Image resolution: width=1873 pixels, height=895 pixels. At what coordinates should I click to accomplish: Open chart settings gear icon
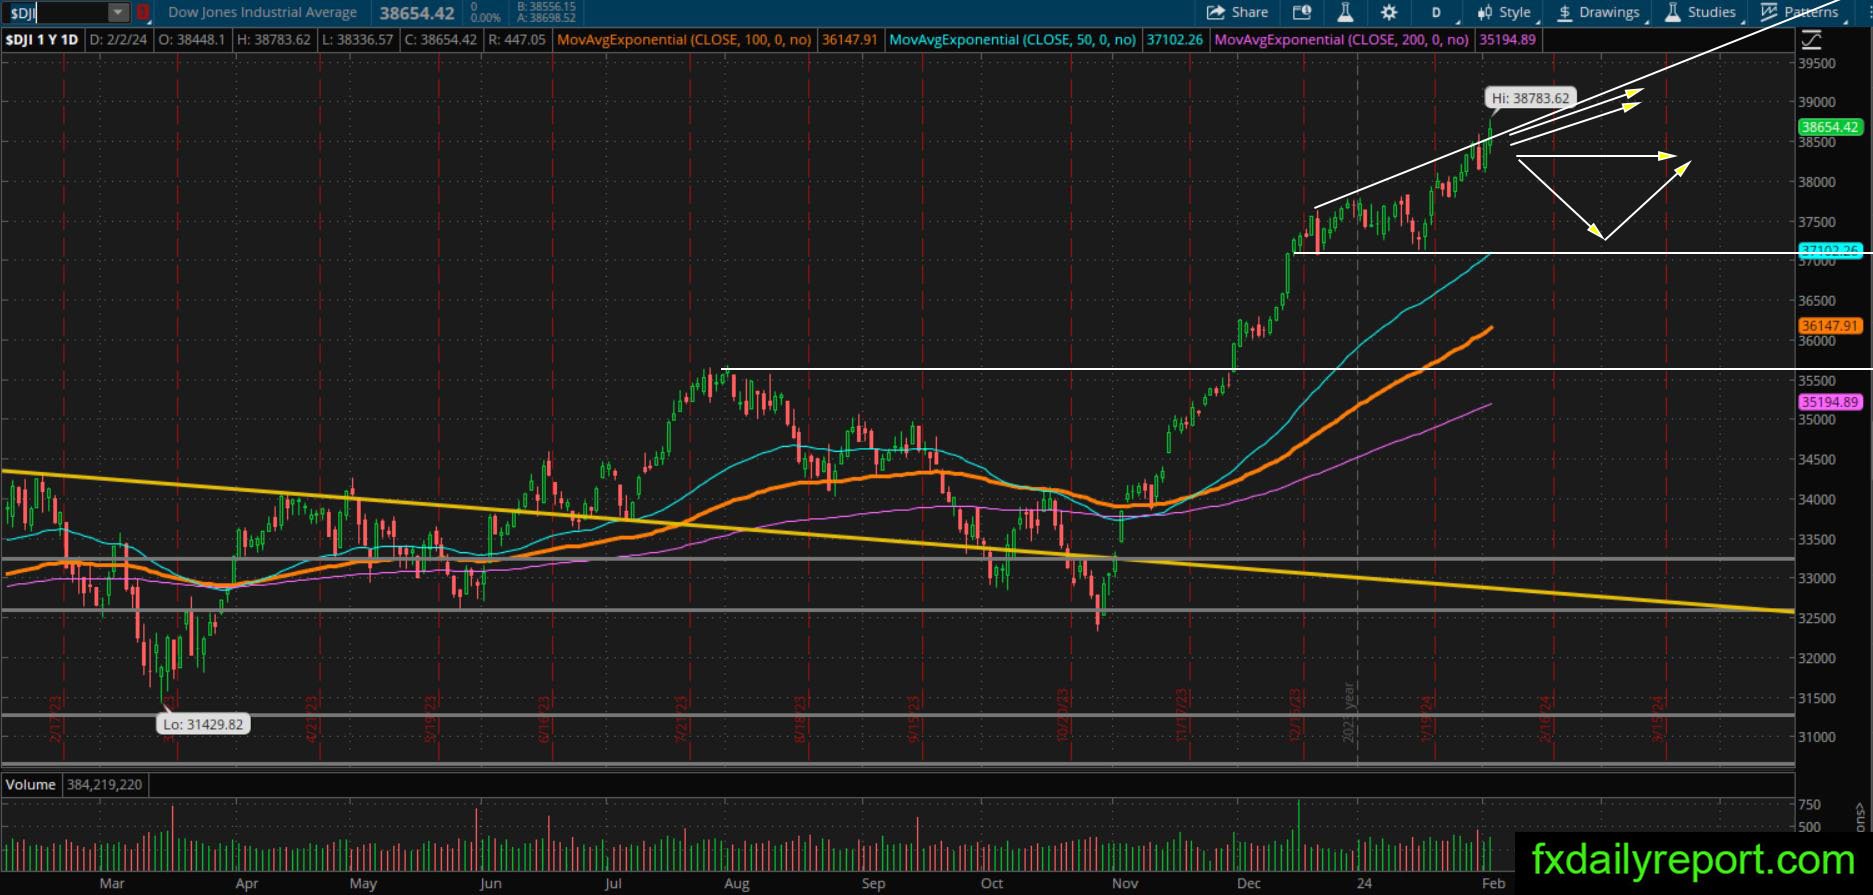(x=1389, y=13)
